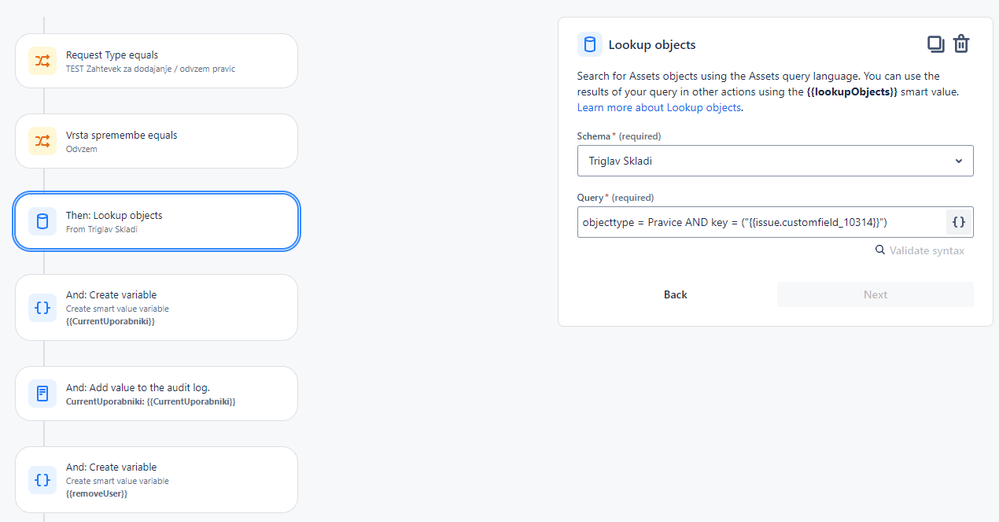Delete the Lookup objects component
999x522 pixels.
pos(961,44)
